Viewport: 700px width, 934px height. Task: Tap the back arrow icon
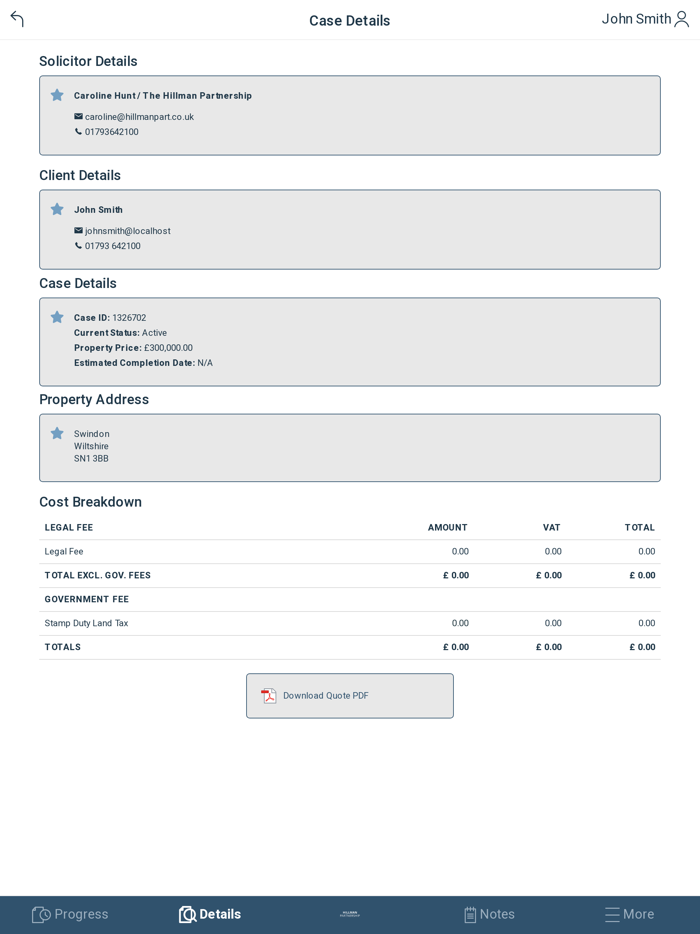tap(17, 19)
